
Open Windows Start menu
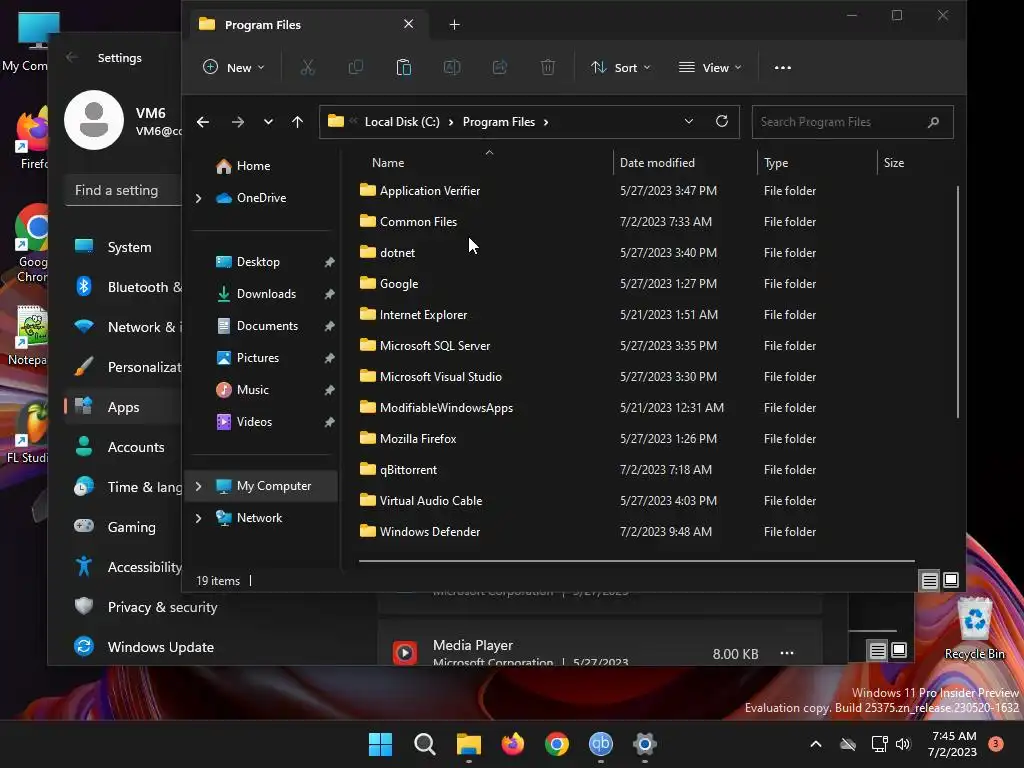381,744
